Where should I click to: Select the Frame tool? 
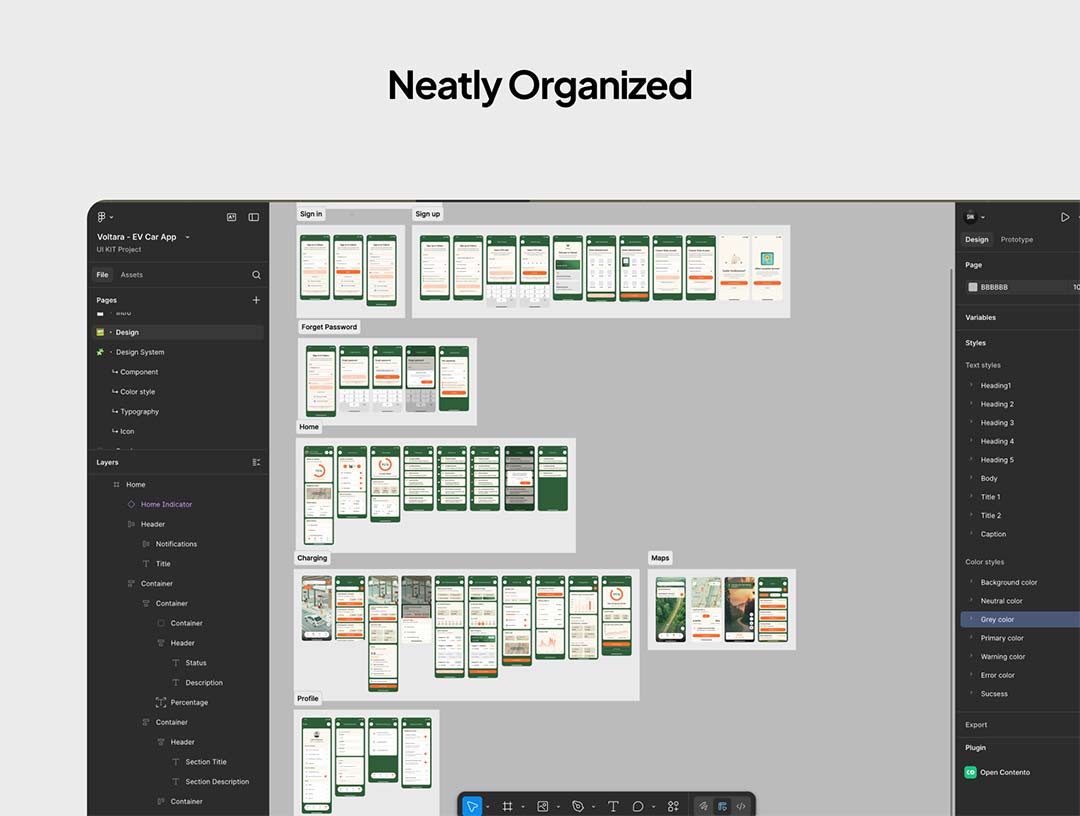[x=507, y=806]
